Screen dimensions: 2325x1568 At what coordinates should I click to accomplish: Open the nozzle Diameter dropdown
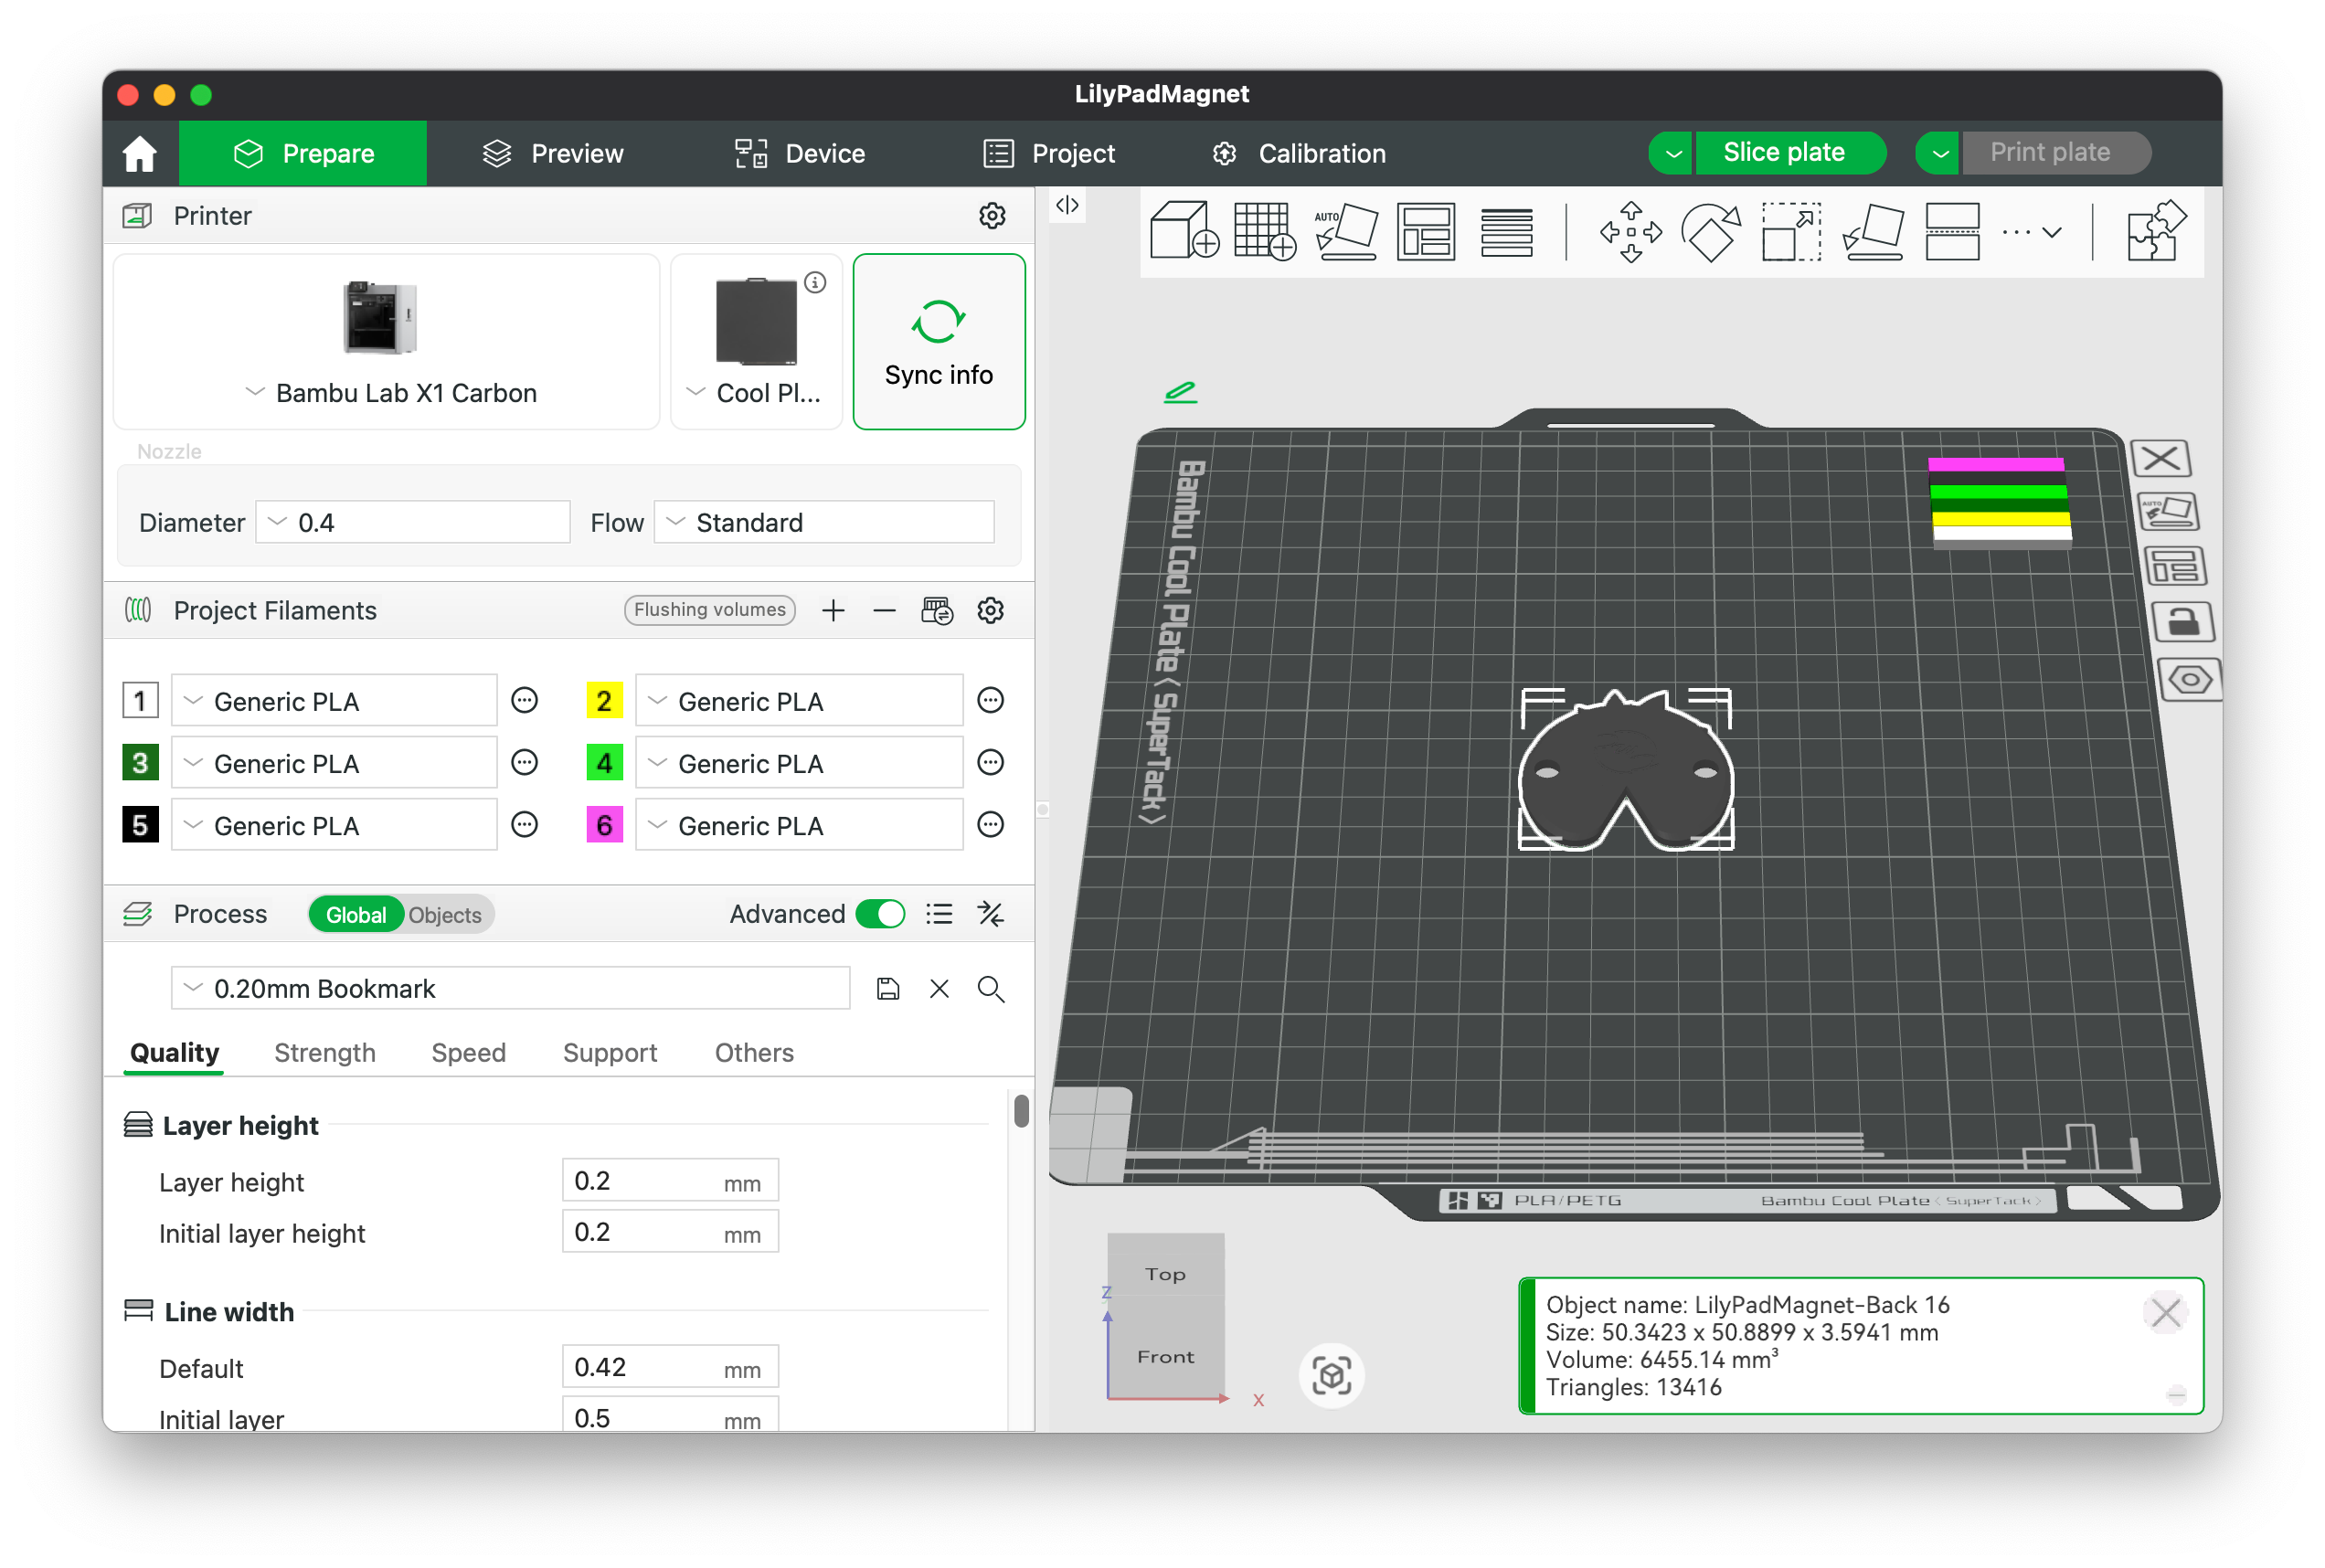point(412,522)
